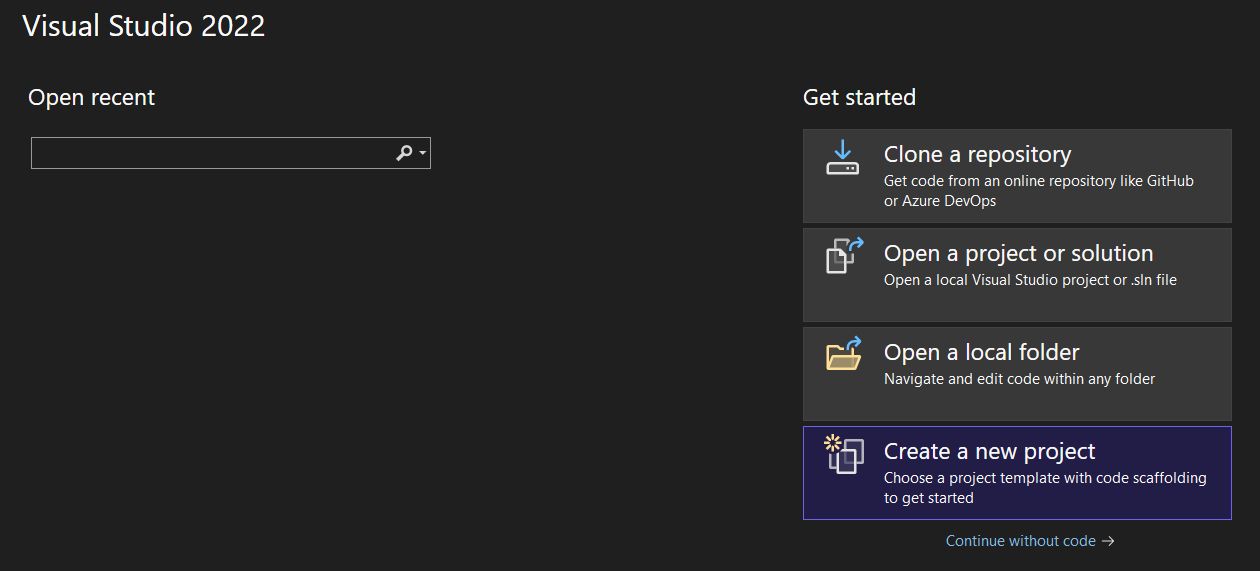1260x571 pixels.
Task: Follow the Continue without code link
Action: coord(1020,541)
